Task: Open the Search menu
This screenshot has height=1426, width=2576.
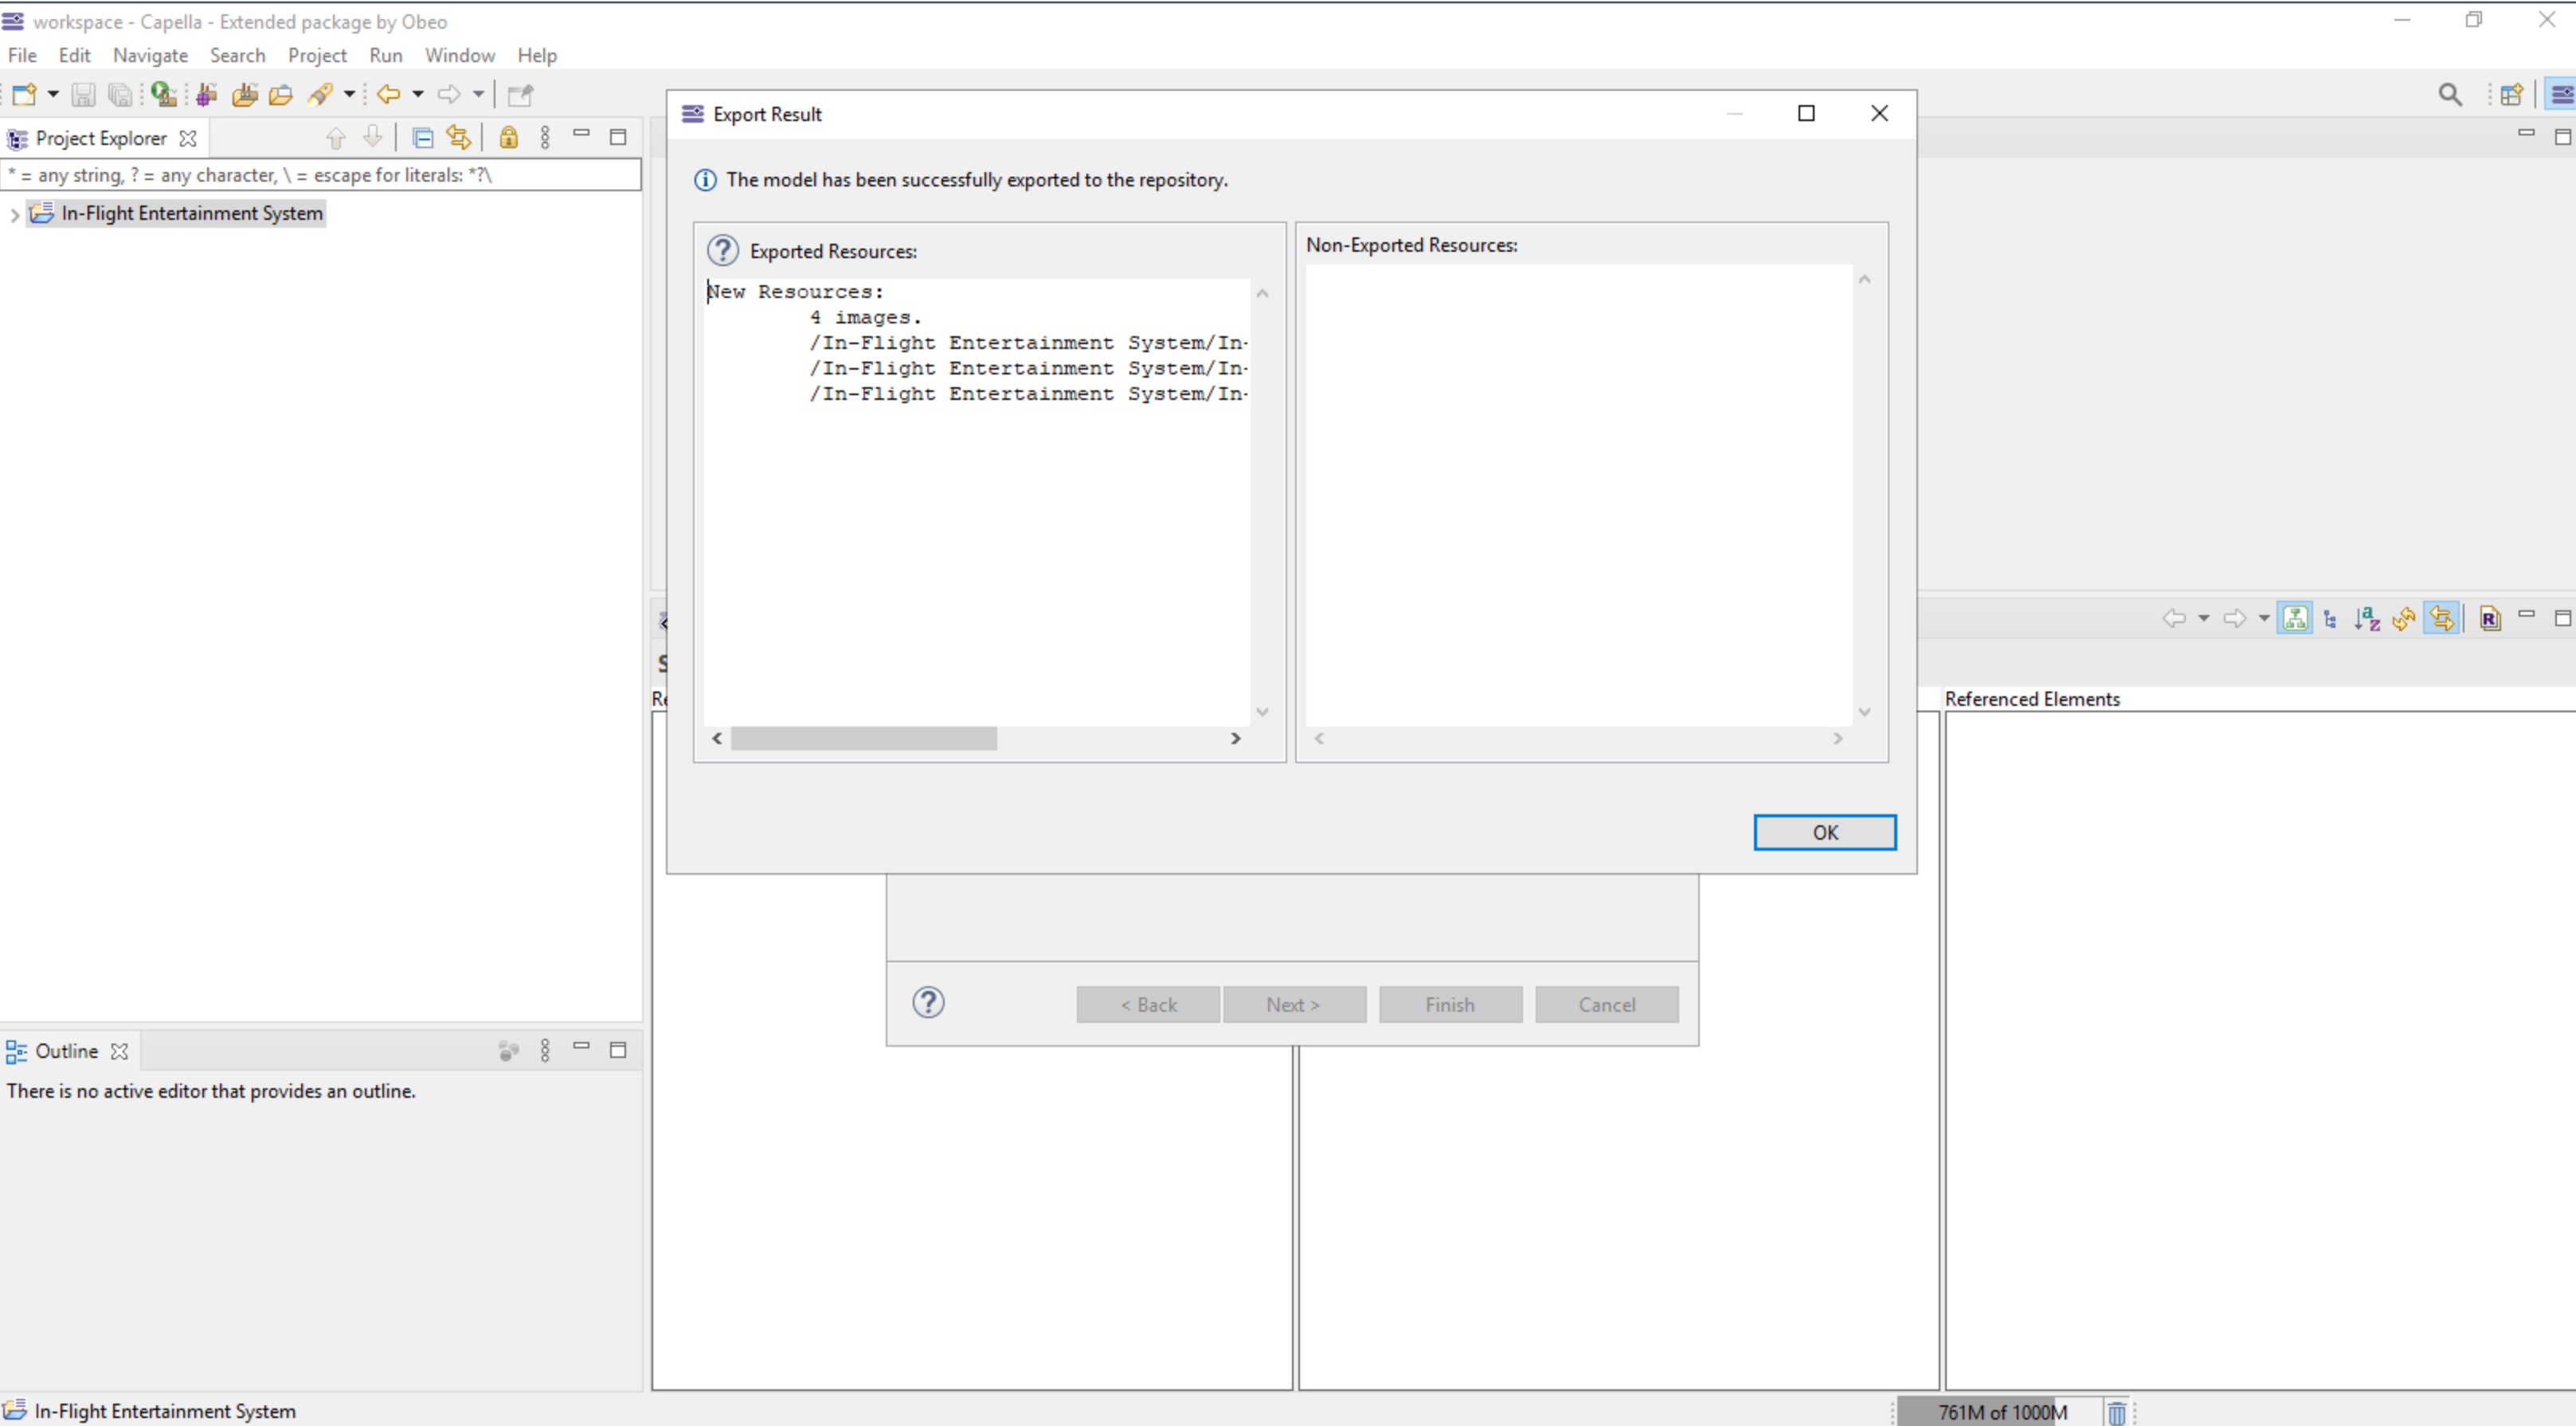Action: tap(235, 54)
